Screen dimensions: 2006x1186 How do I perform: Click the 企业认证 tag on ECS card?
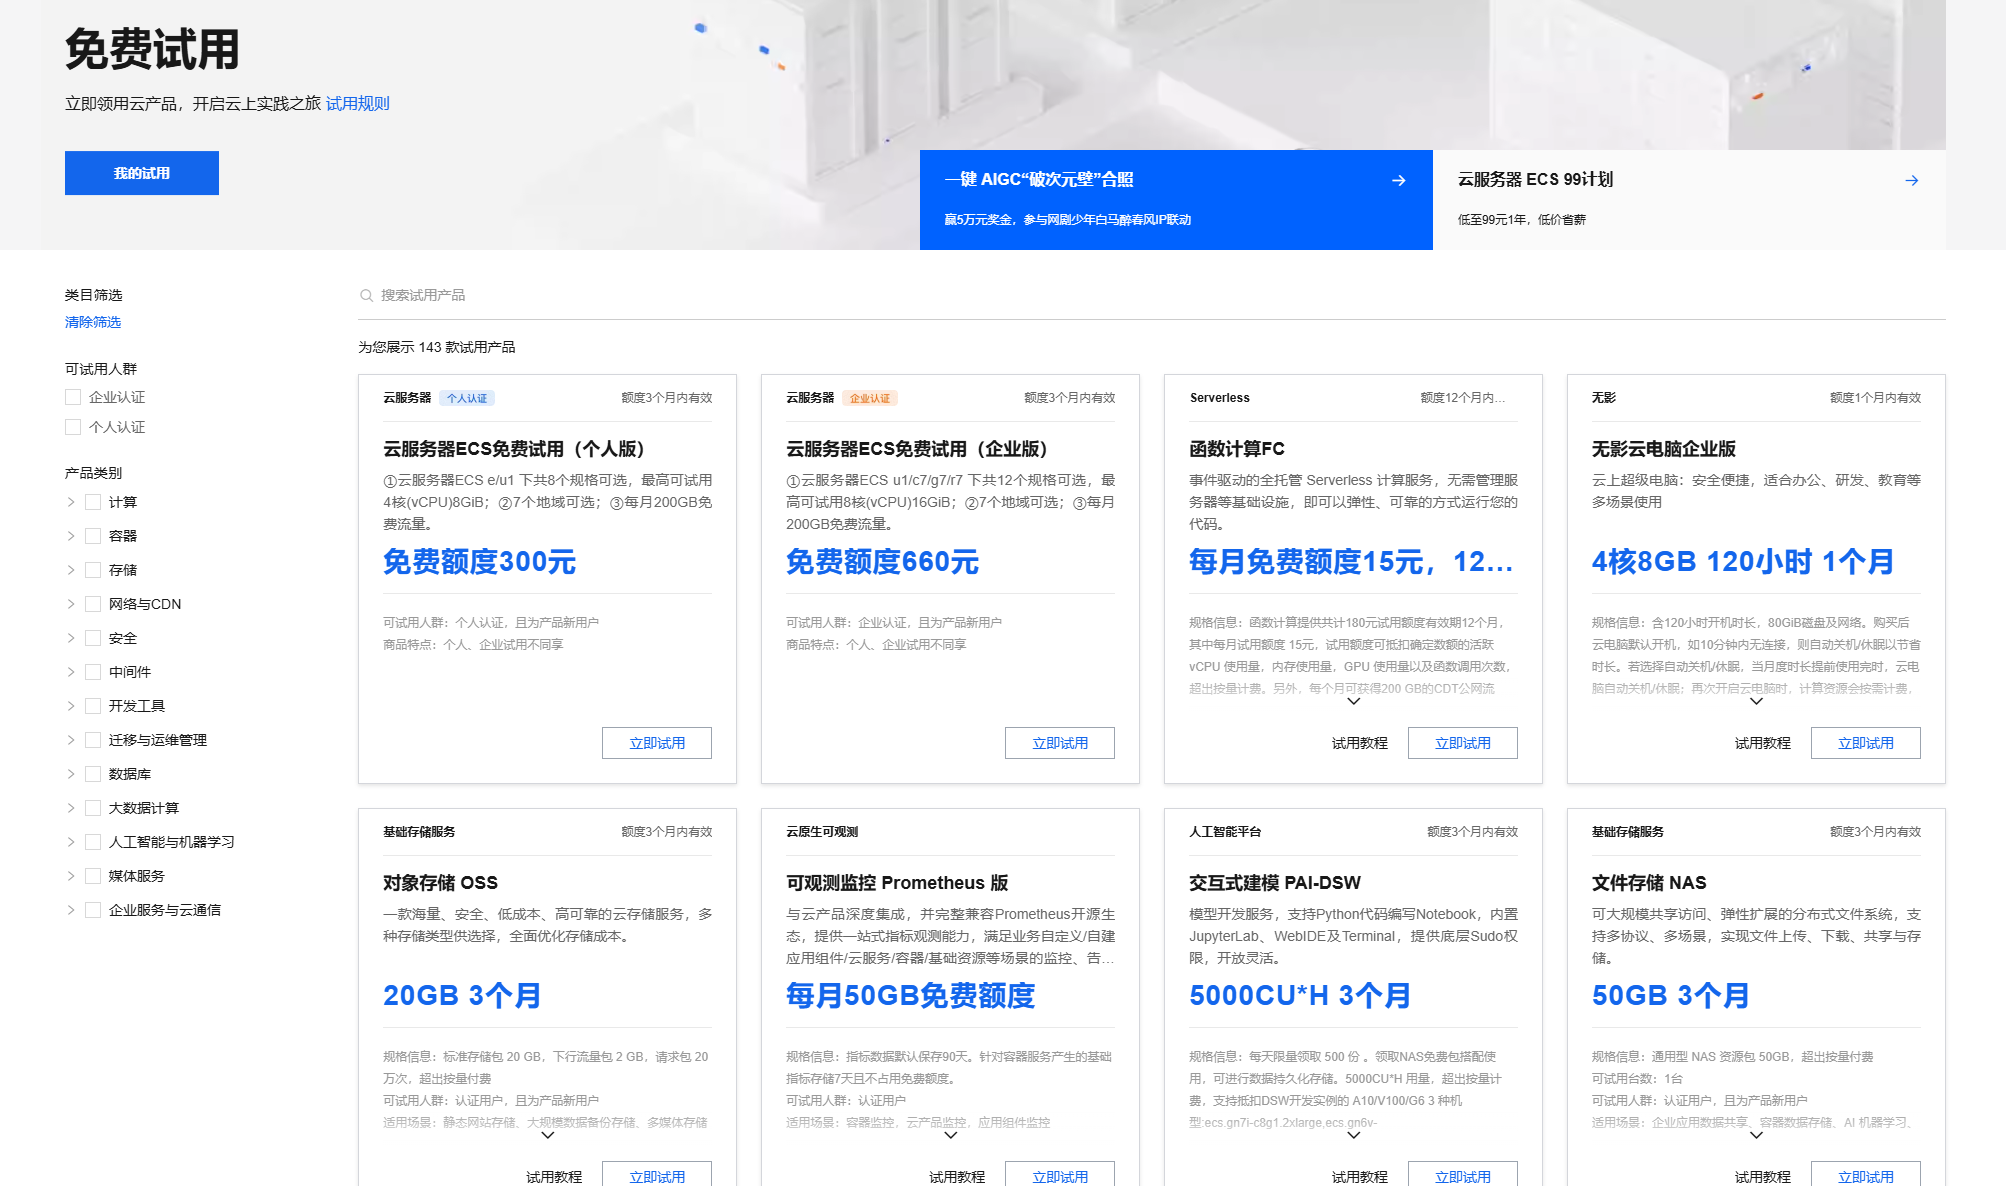[870, 398]
